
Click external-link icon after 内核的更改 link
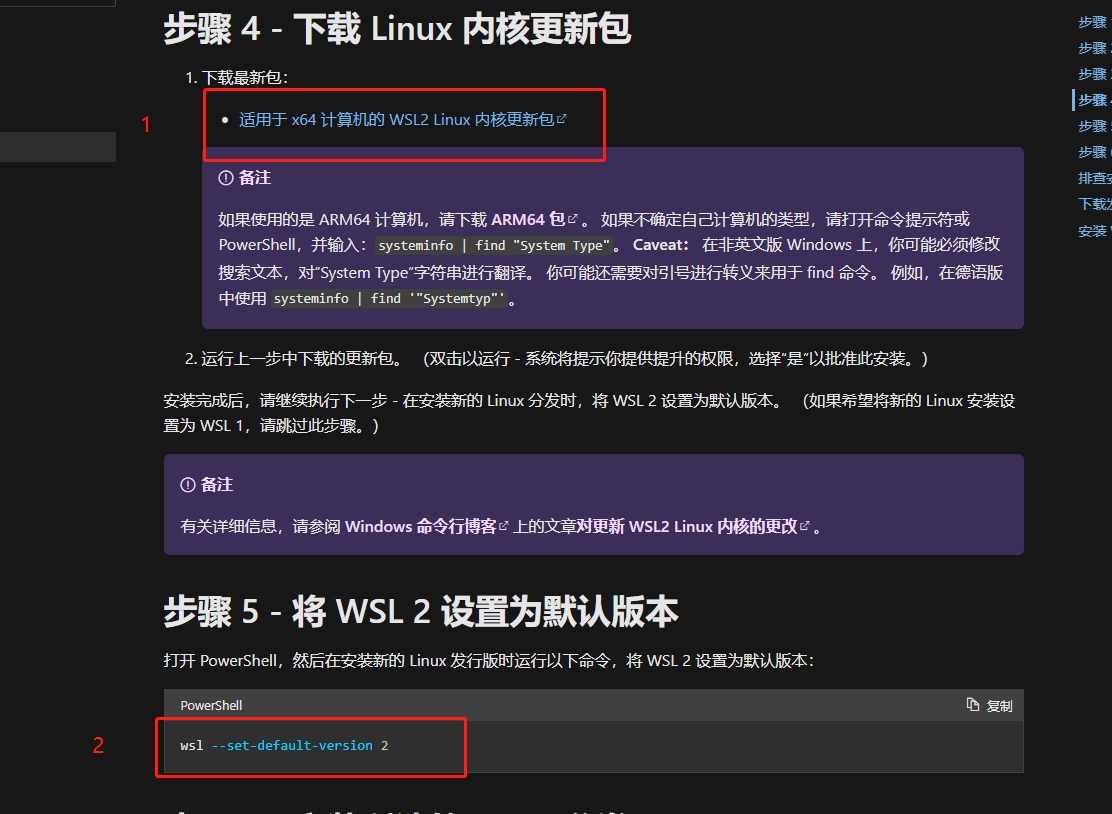804,526
